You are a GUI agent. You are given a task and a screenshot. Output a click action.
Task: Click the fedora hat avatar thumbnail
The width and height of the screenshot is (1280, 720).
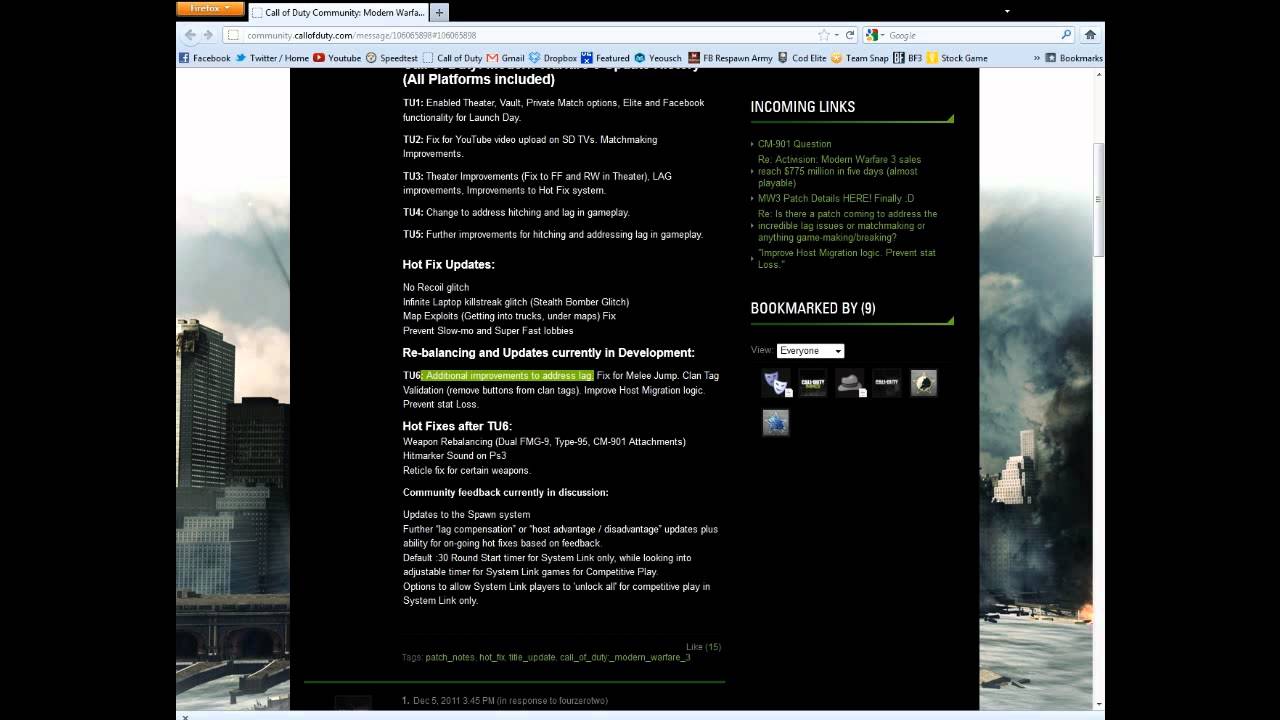coord(850,383)
